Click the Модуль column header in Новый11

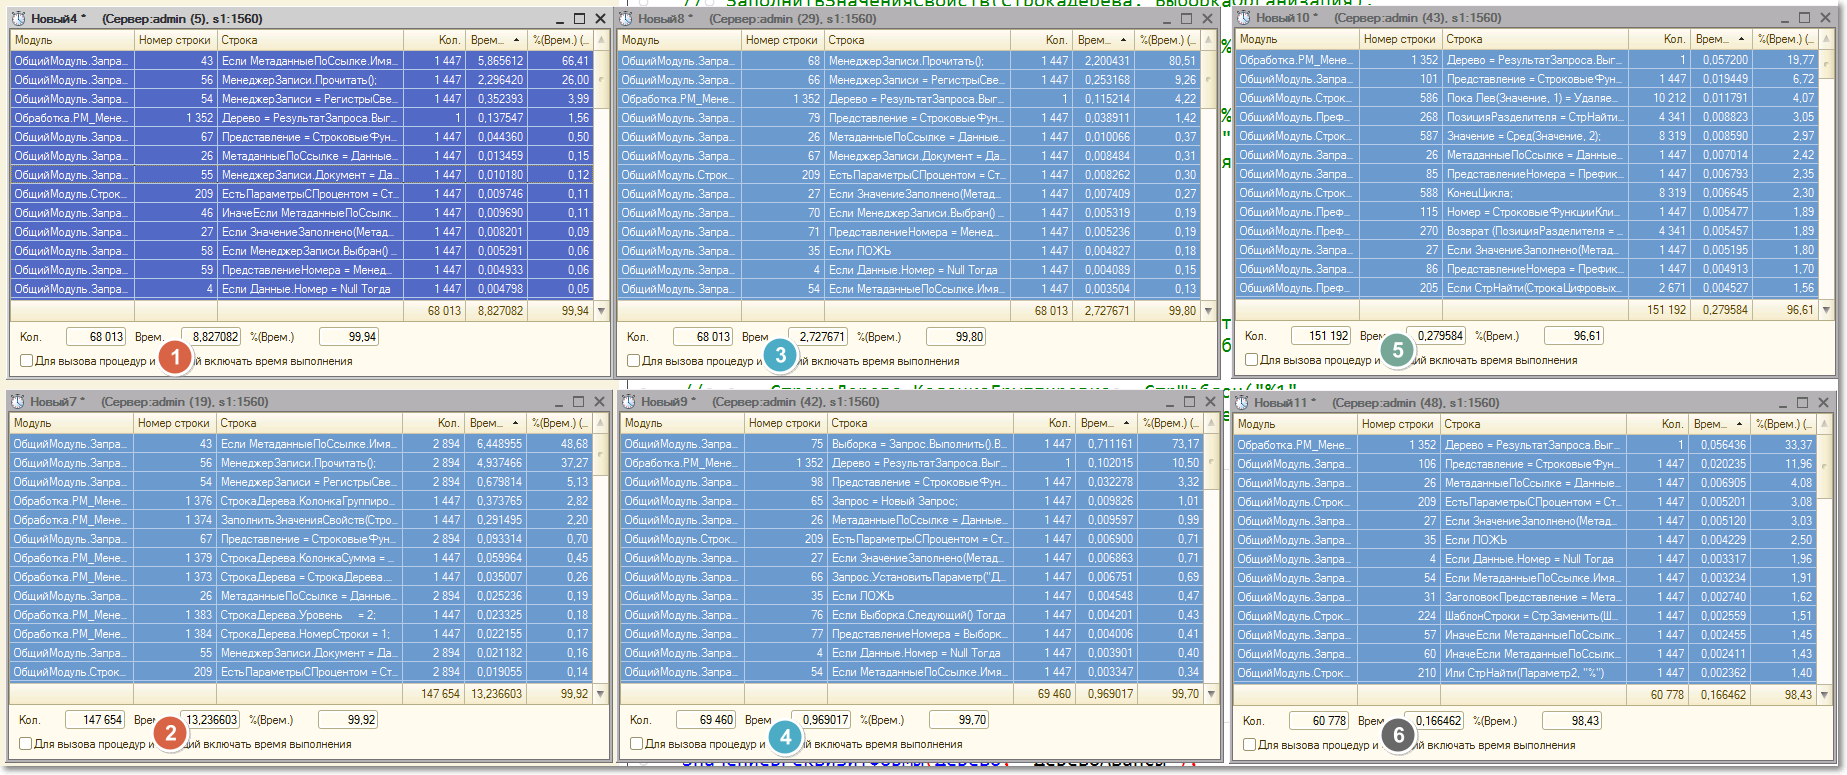(1294, 424)
